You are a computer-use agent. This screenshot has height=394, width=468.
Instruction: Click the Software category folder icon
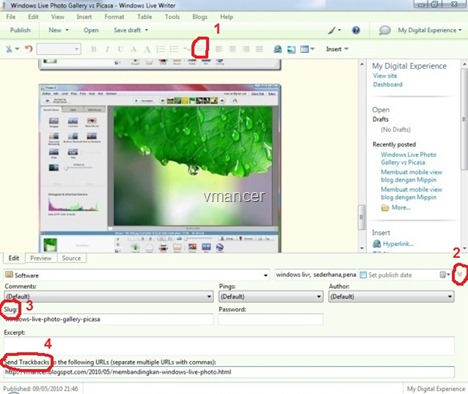coord(9,275)
